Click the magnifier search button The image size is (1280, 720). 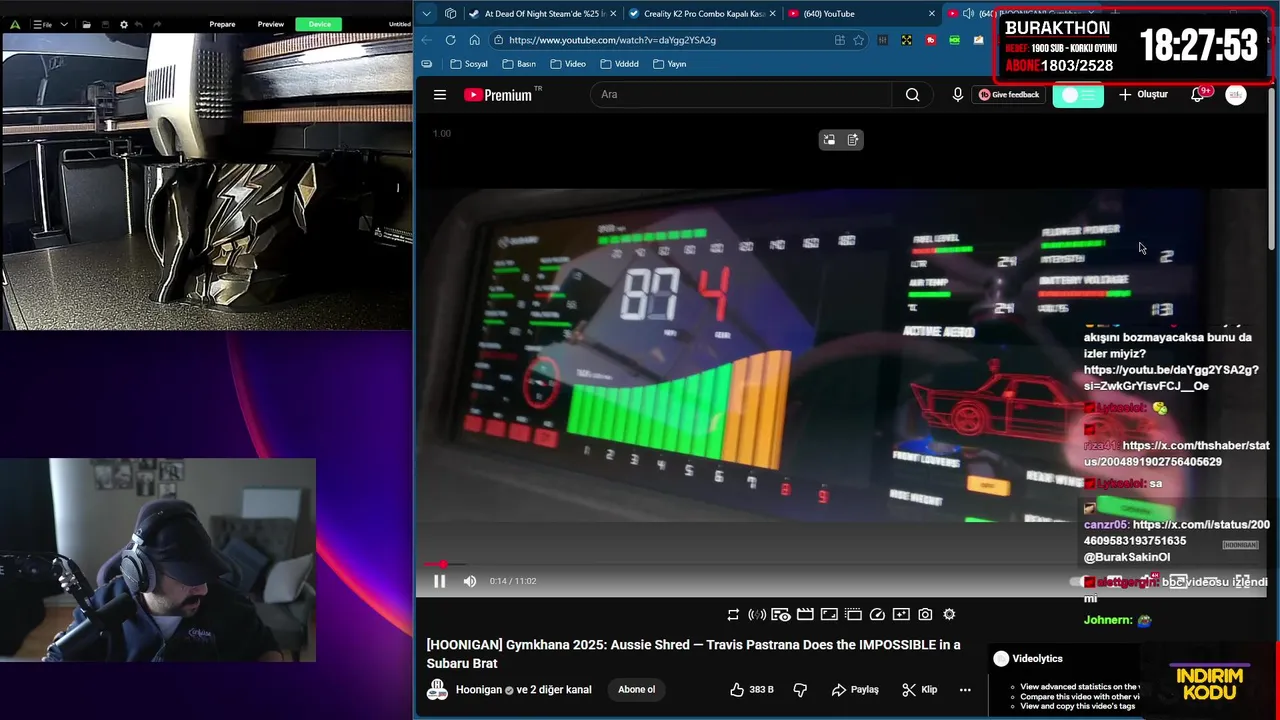(912, 95)
